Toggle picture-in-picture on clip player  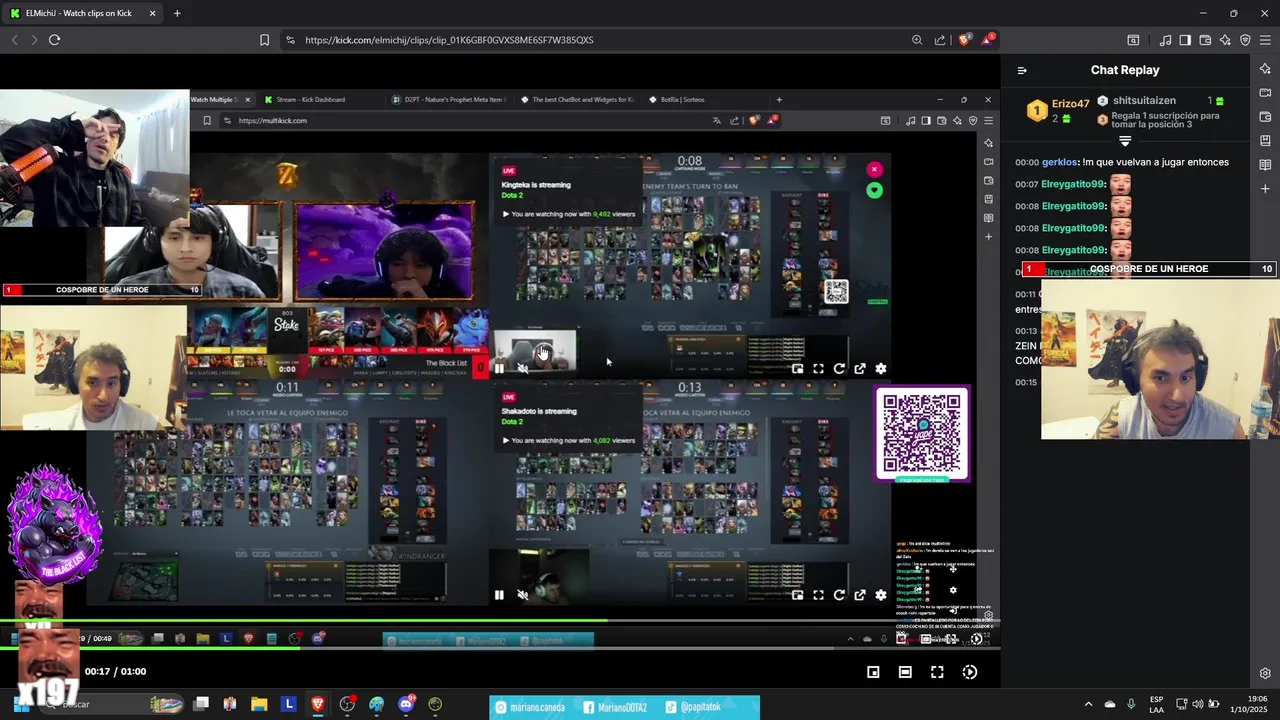[x=873, y=672]
